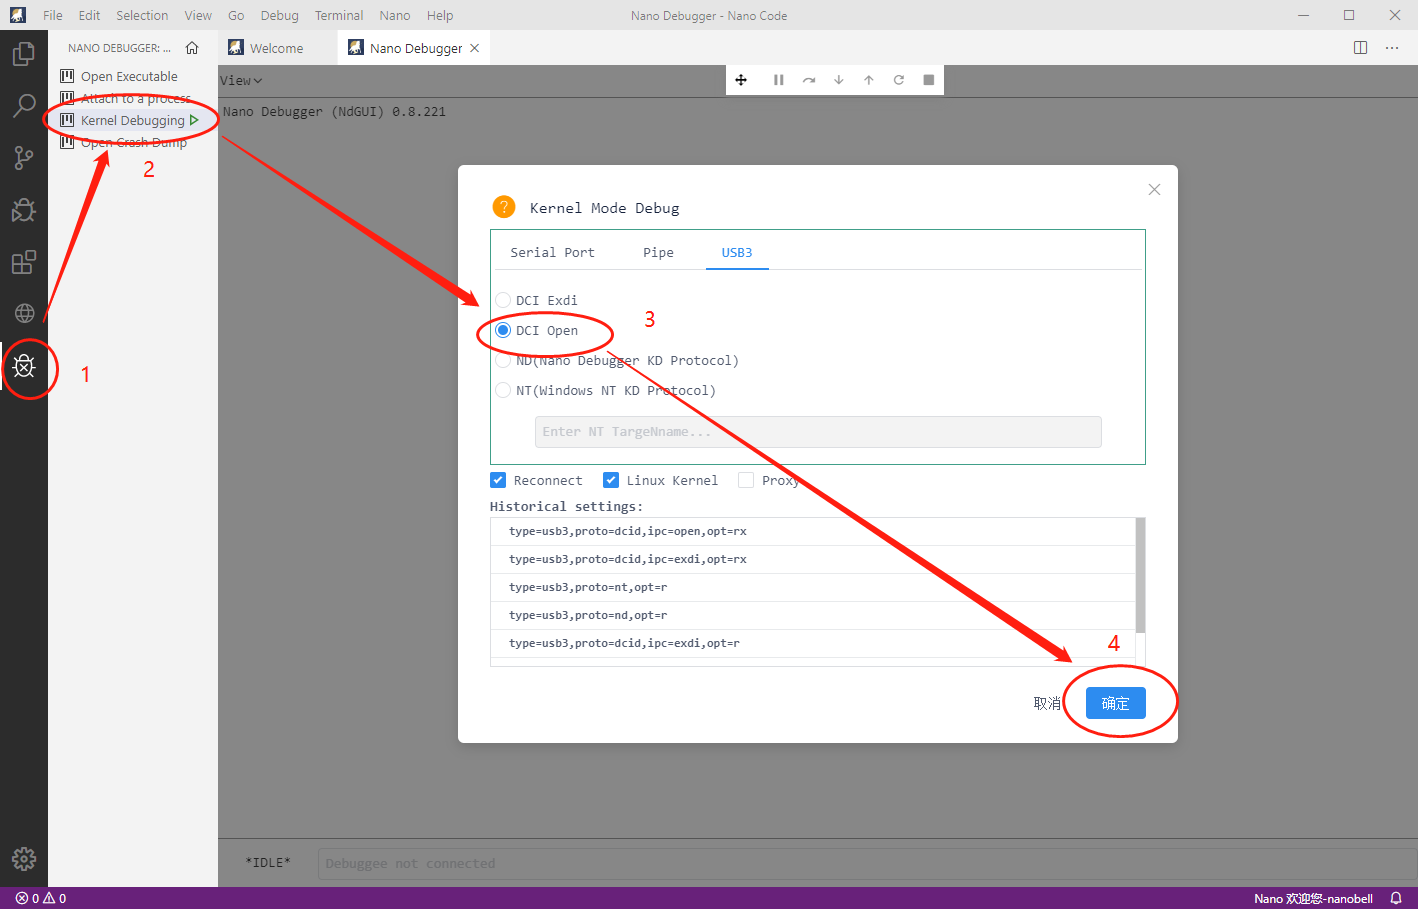The height and width of the screenshot is (909, 1418).
Task: Switch to the Welcome editor tab
Action: tap(277, 48)
